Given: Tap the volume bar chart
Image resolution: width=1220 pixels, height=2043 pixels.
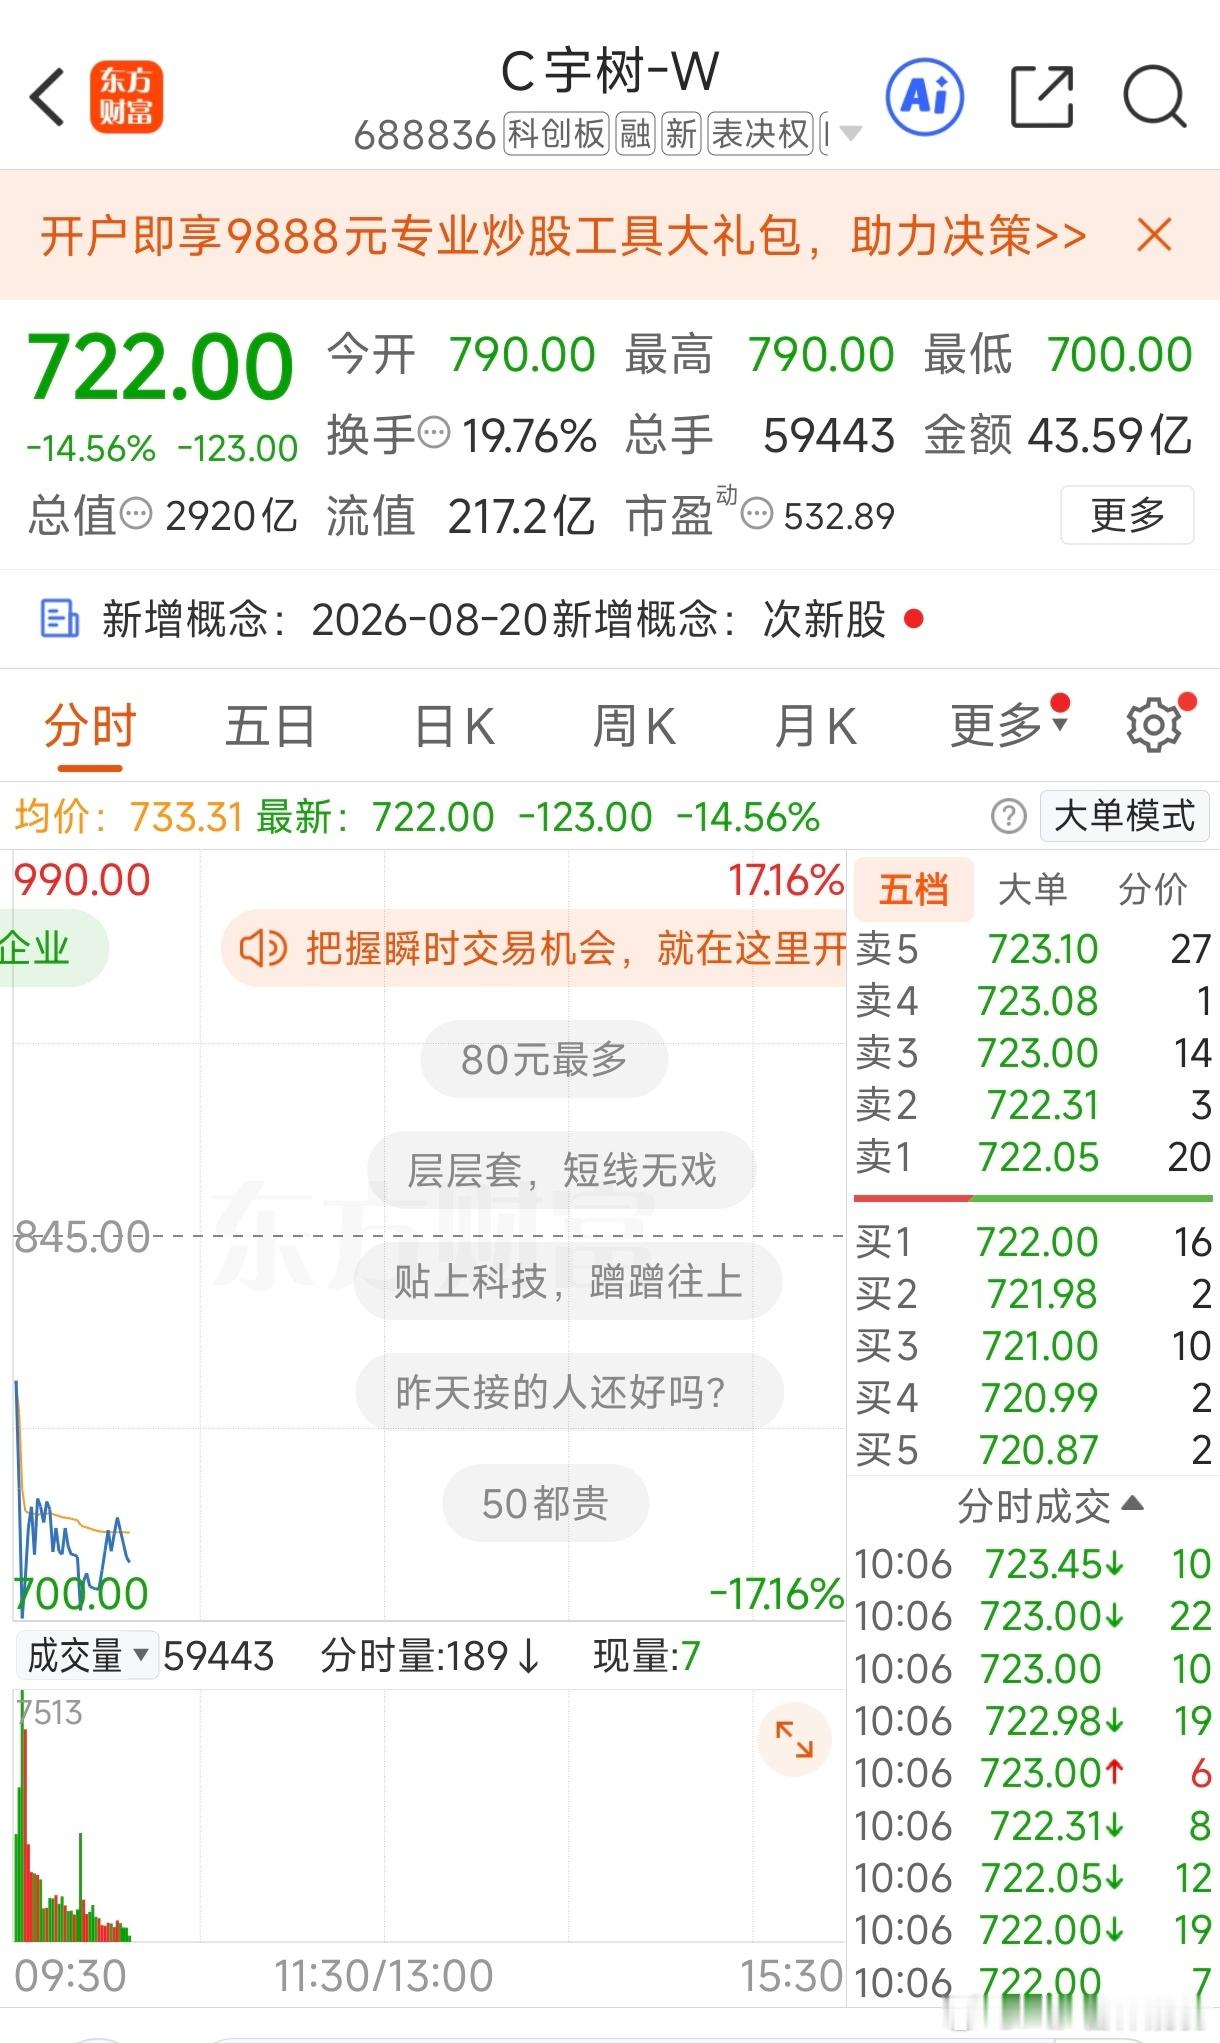Looking at the screenshot, I should (430, 1815).
